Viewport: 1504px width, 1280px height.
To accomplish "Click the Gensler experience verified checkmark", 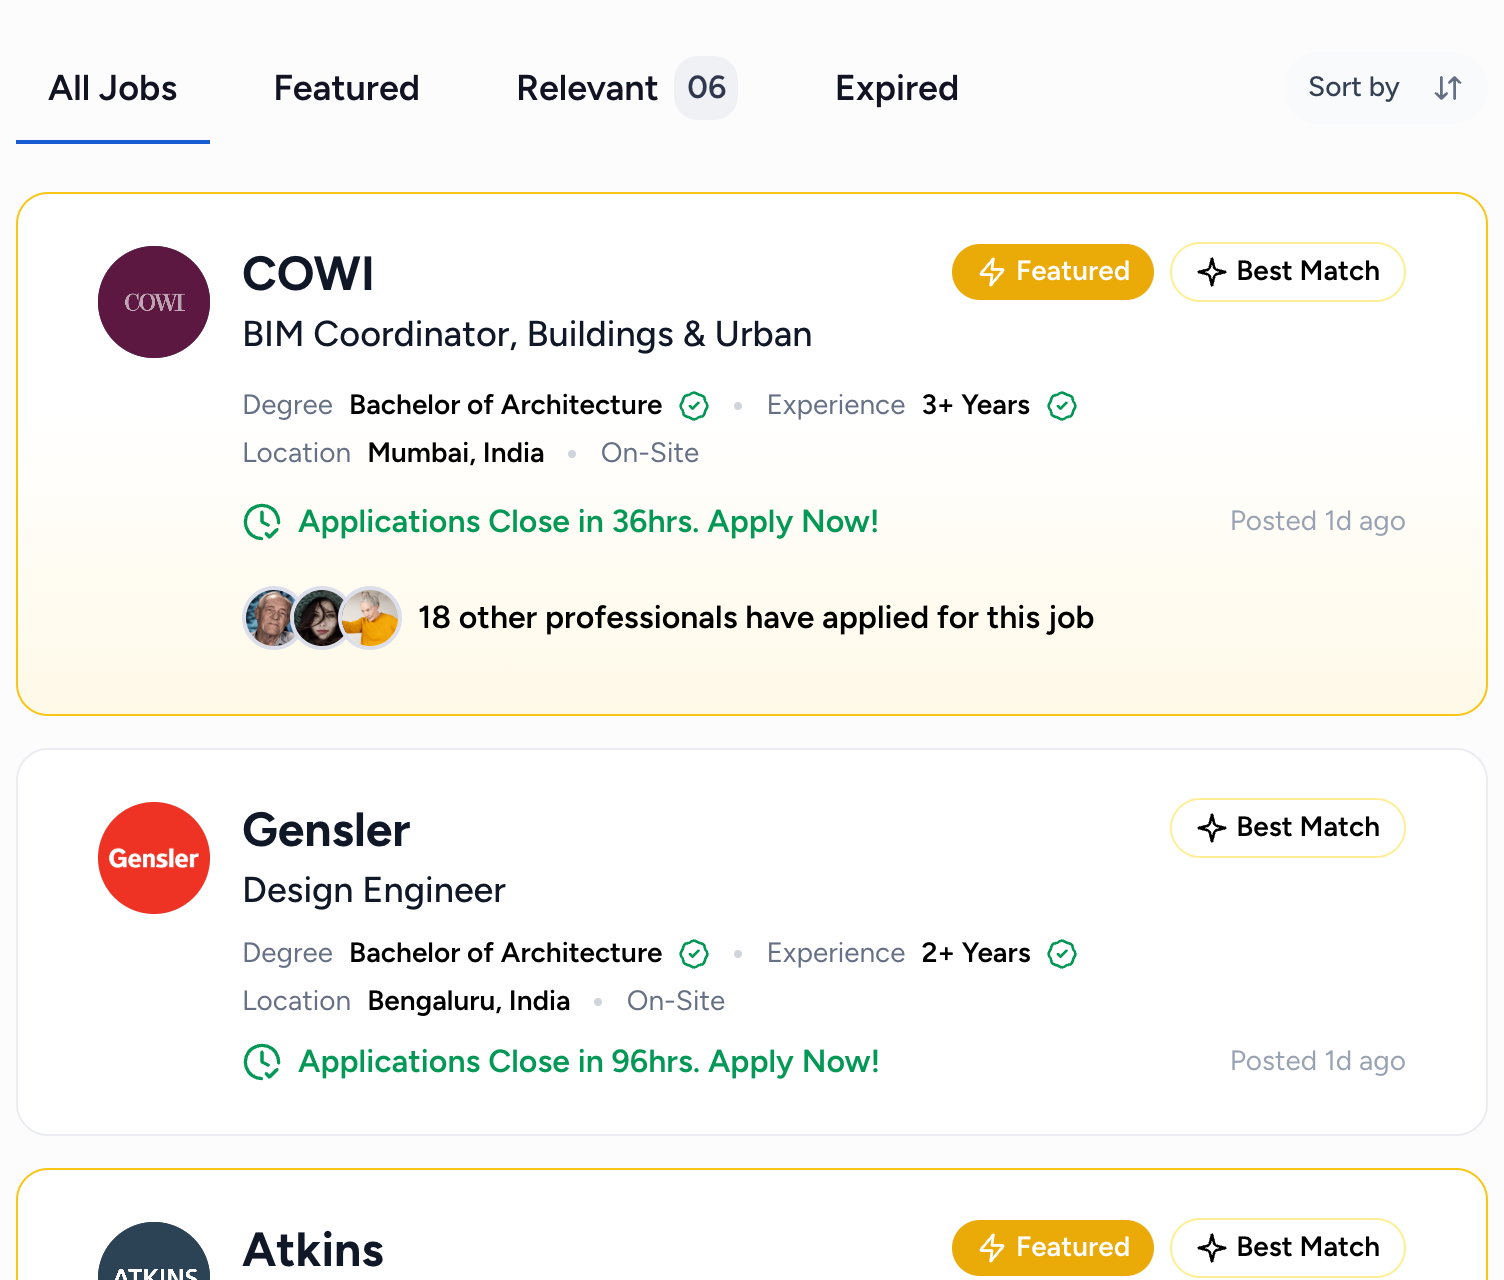I will coord(1062,953).
